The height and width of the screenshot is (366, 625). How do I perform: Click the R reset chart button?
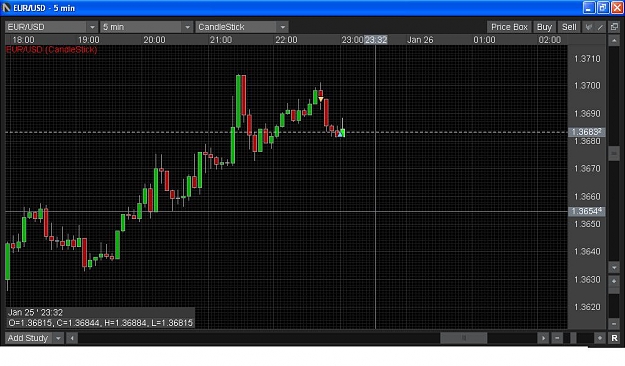pos(614,338)
